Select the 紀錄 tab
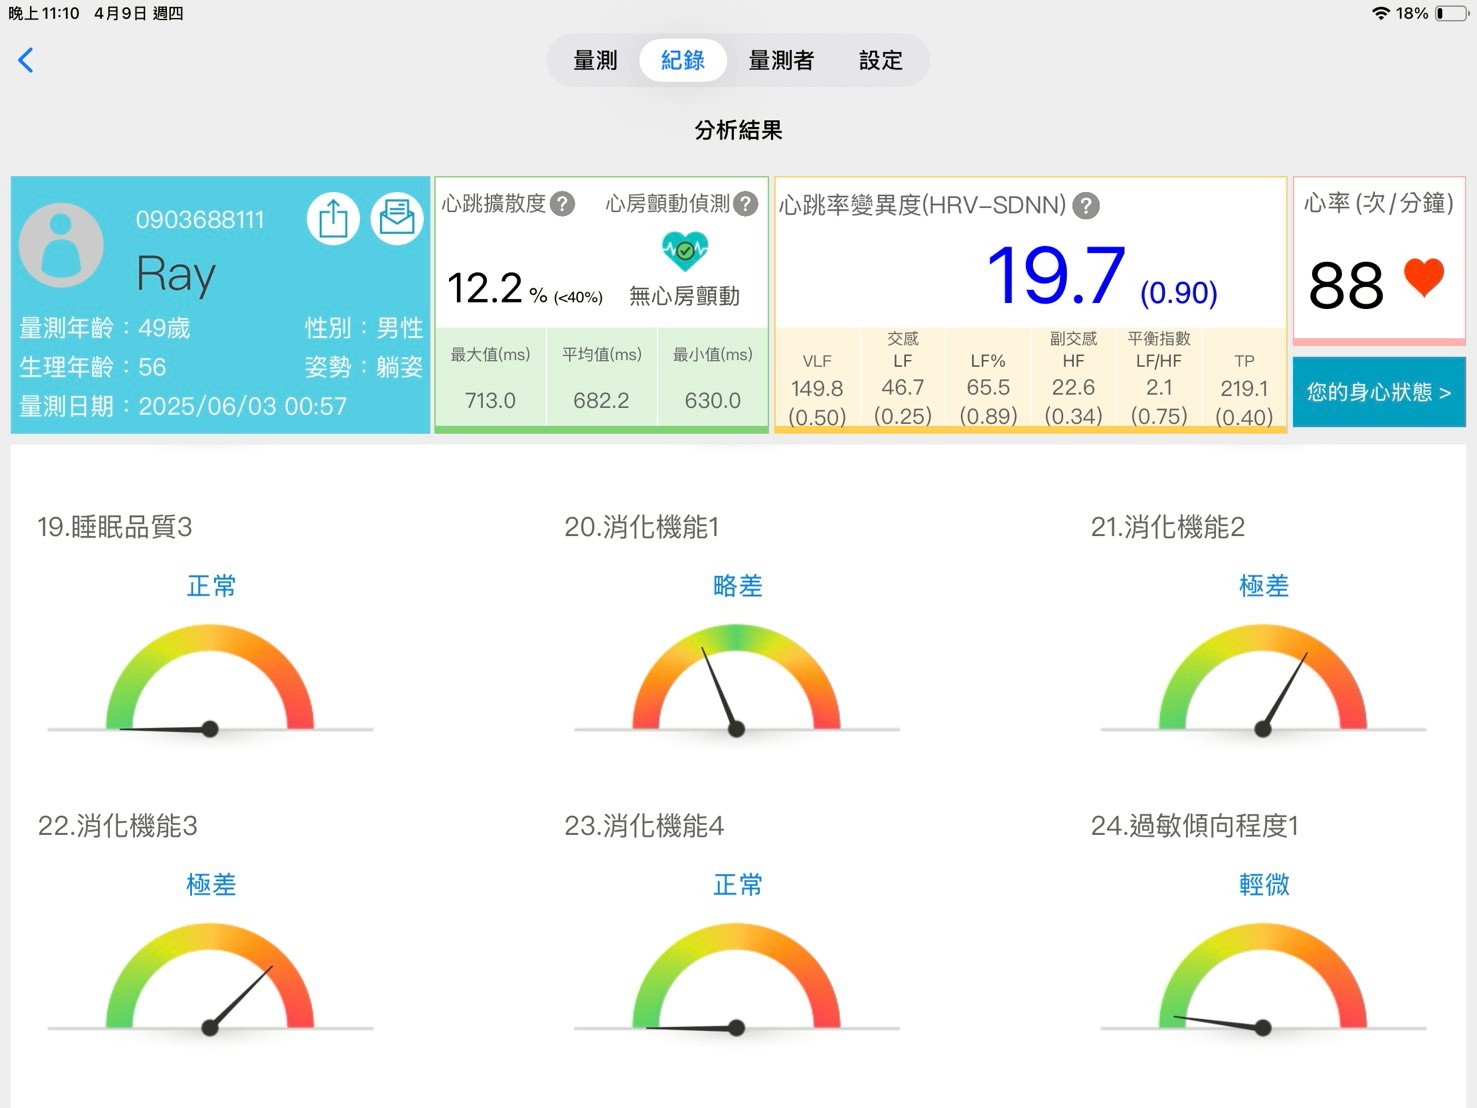Screen dimensions: 1477x1108 tap(683, 61)
